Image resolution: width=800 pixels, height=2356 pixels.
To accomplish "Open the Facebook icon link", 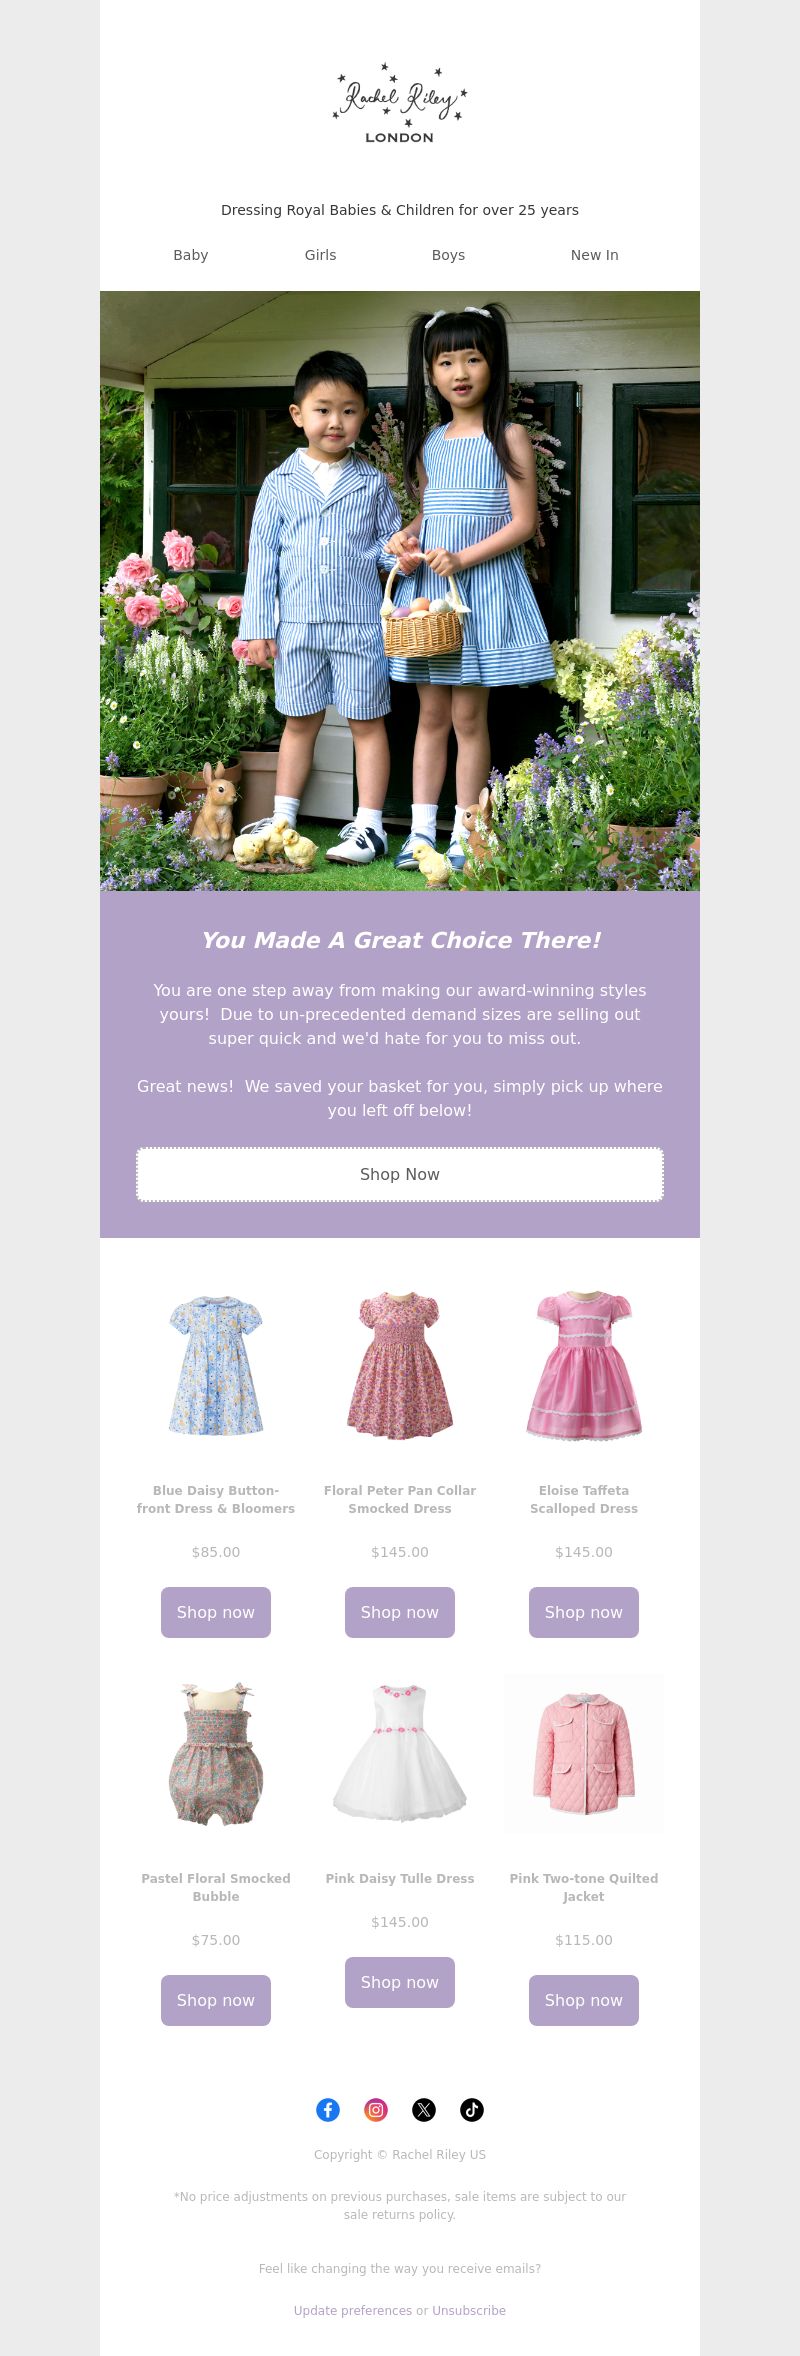I will (x=328, y=2110).
